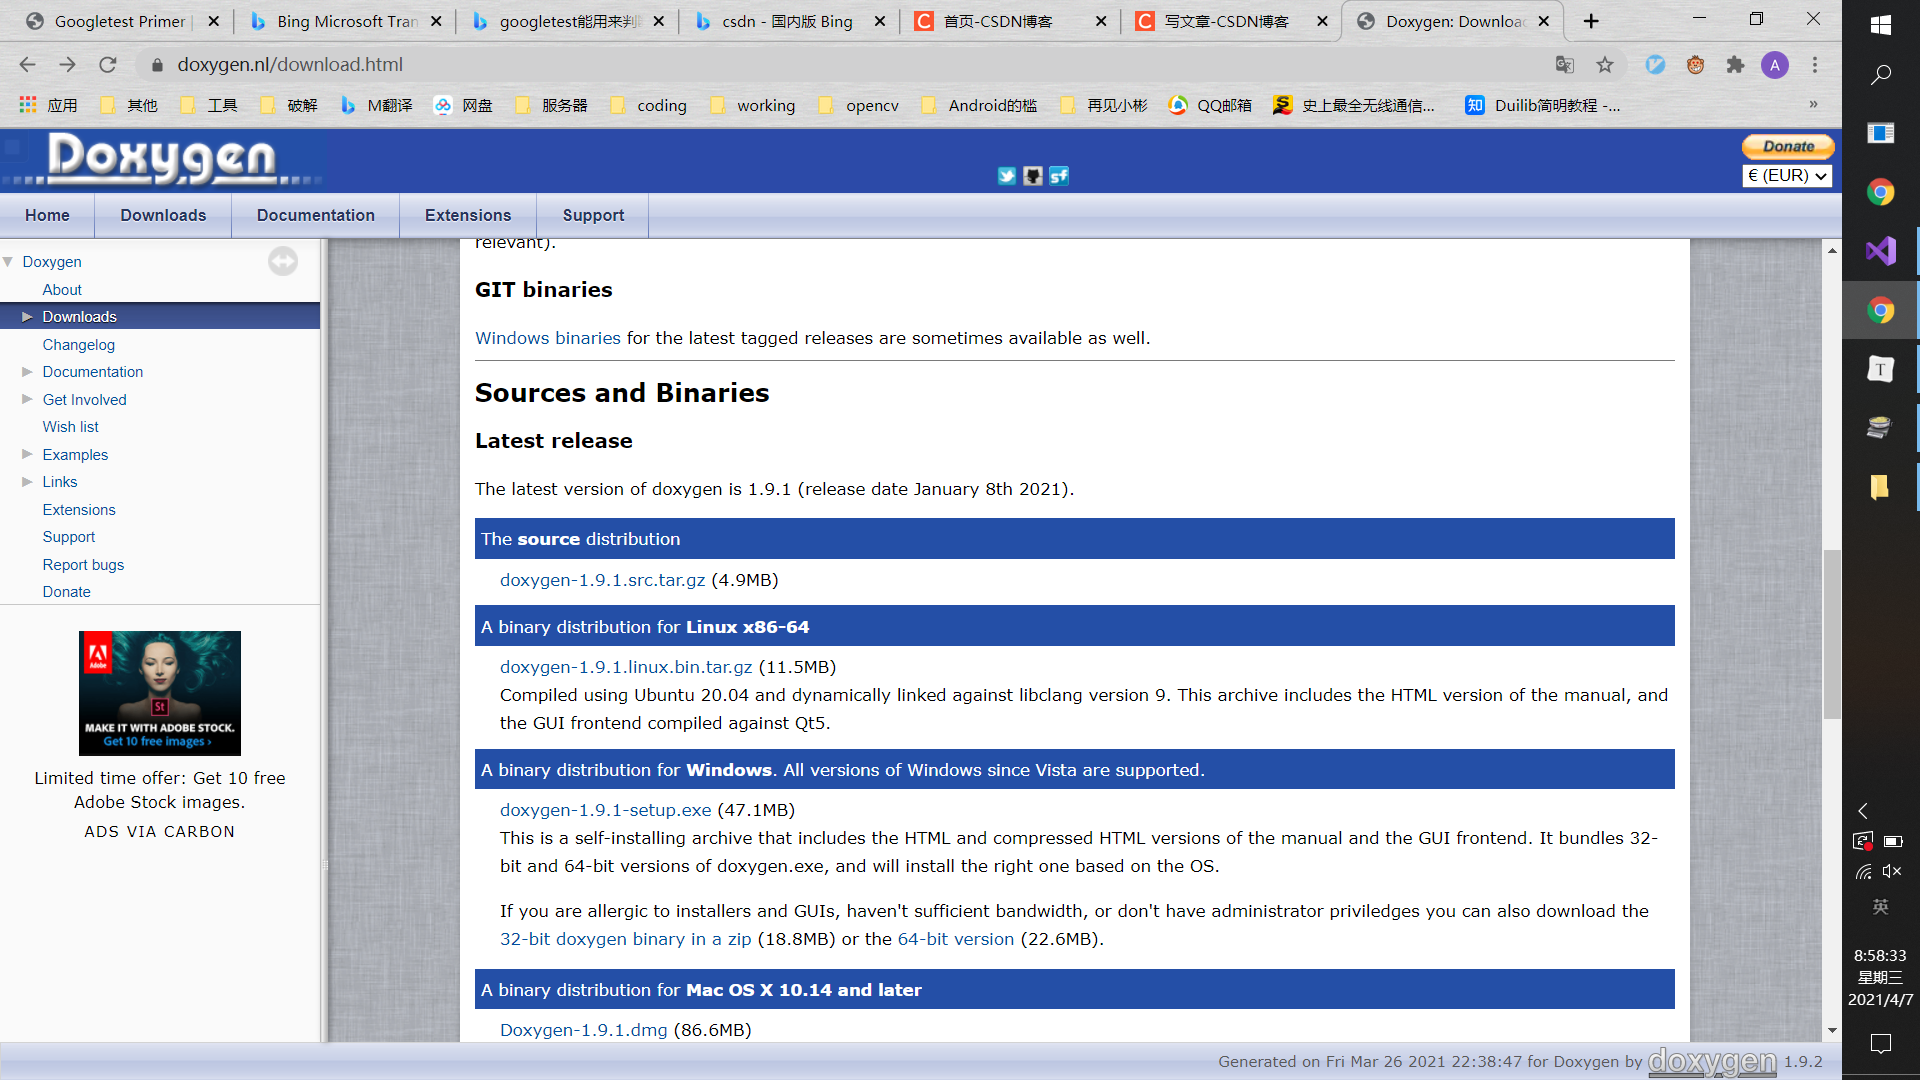
Task: Click the GitHub icon in header
Action: pyautogui.click(x=1033, y=176)
